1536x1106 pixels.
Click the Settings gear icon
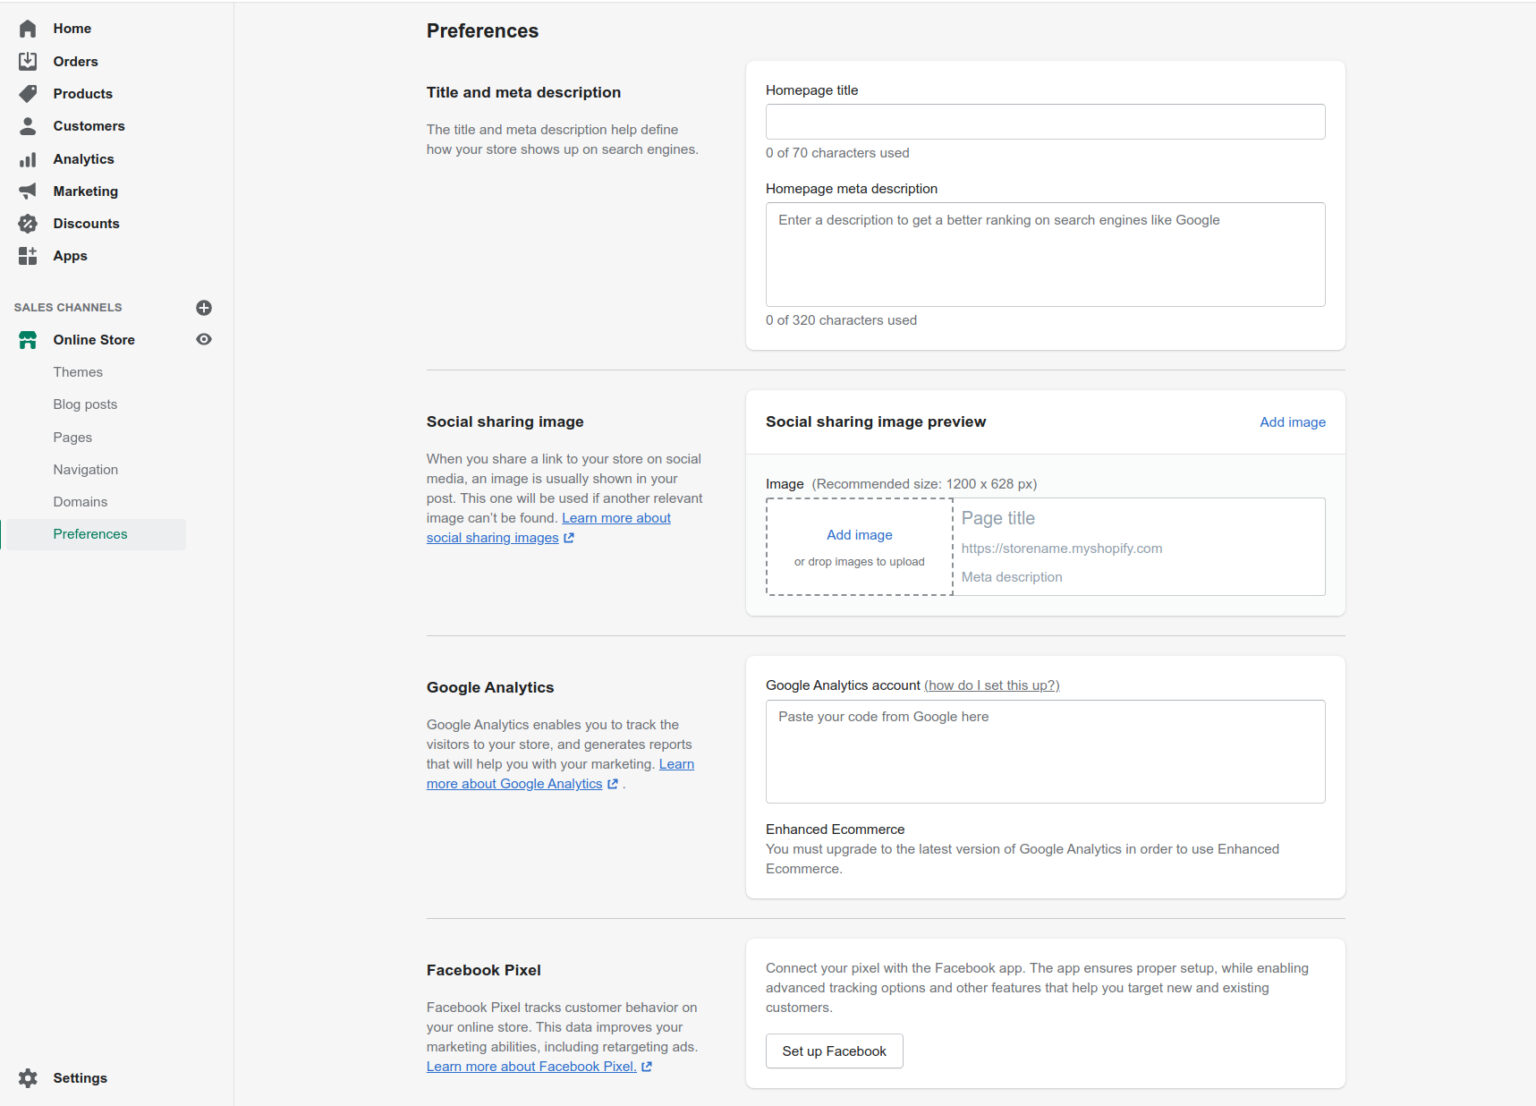point(28,1078)
